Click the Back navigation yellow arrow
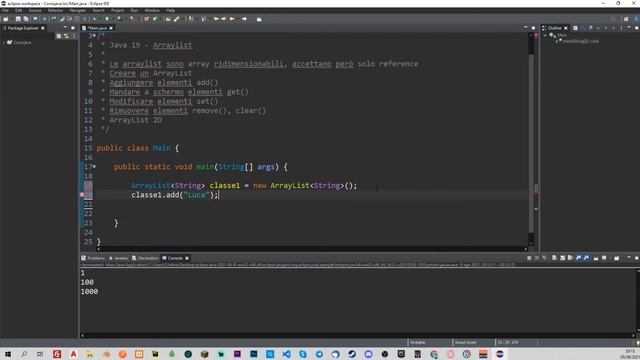640x360 pixels. pos(232,19)
